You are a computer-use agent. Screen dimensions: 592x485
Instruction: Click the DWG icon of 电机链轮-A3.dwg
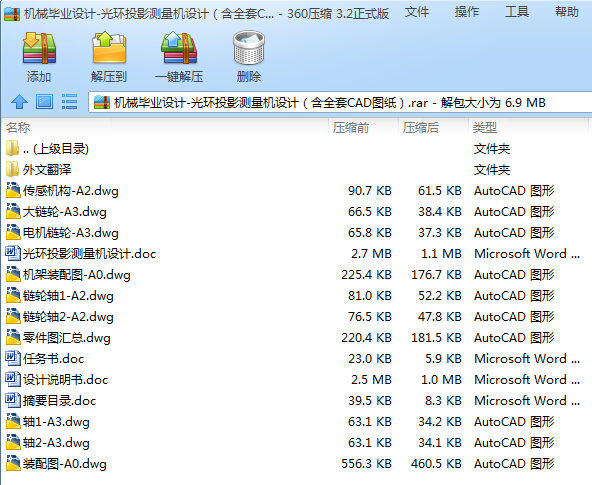click(x=13, y=232)
